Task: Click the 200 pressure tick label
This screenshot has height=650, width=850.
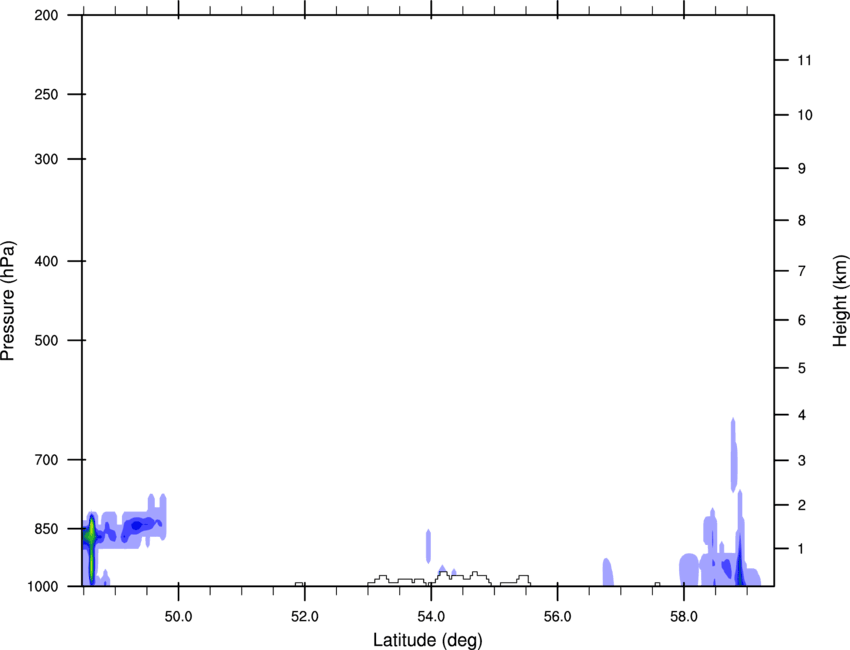Action: pyautogui.click(x=46, y=15)
